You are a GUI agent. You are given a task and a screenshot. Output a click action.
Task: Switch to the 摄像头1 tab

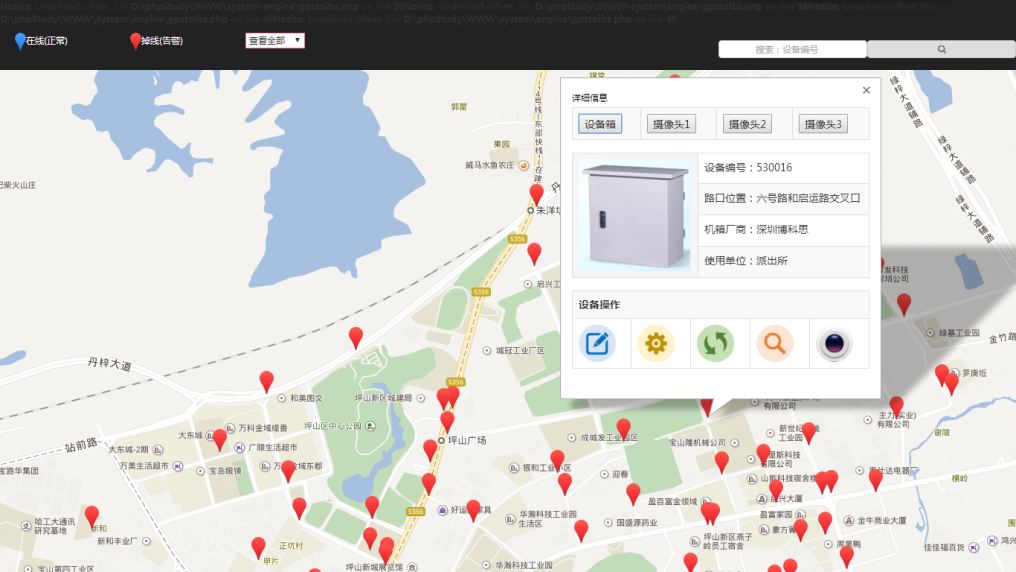tap(671, 124)
